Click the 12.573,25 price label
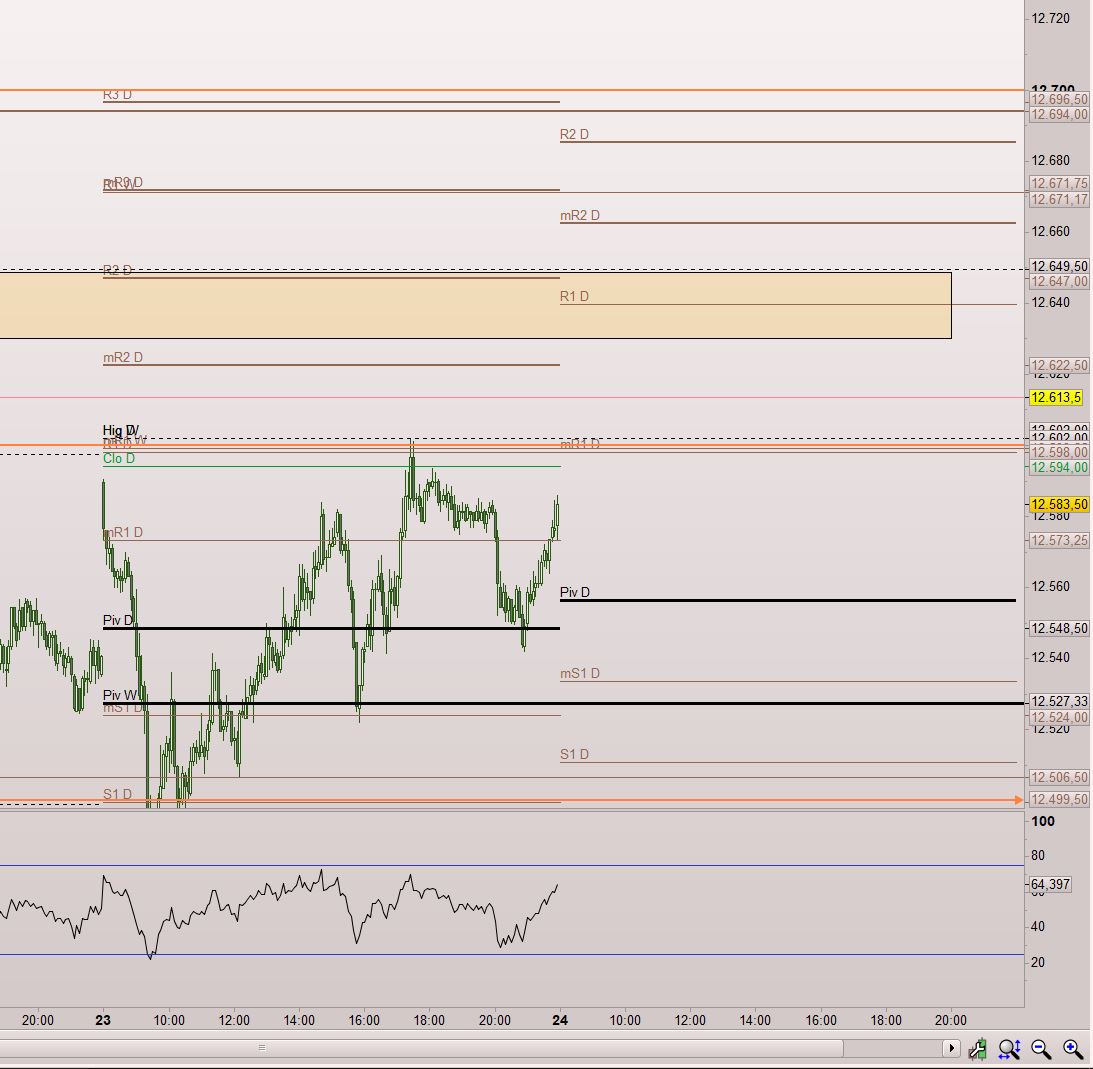This screenshot has width=1093, height=1069. click(x=1059, y=540)
